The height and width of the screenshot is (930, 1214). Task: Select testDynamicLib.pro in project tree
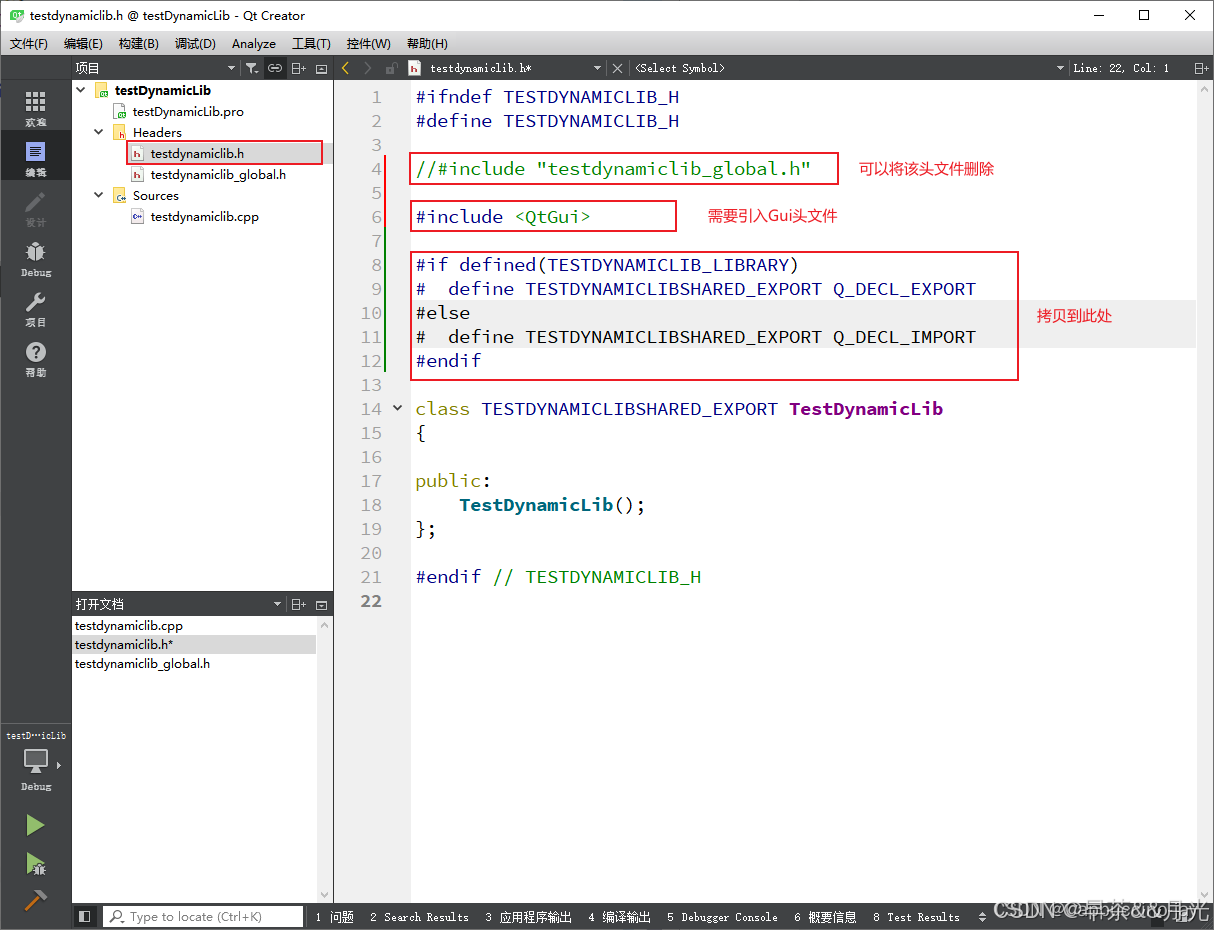click(188, 111)
